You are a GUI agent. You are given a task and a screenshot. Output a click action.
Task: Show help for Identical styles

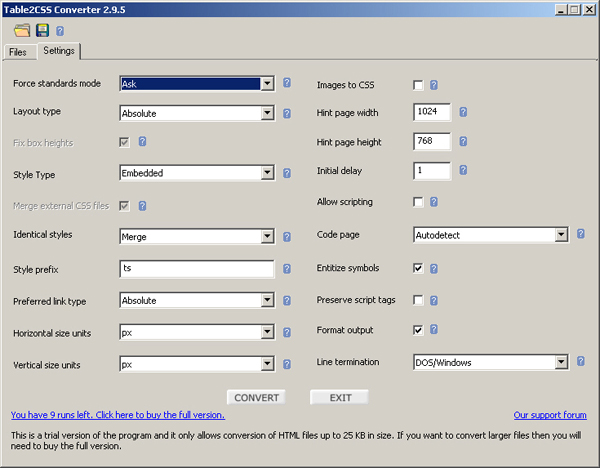[287, 237]
